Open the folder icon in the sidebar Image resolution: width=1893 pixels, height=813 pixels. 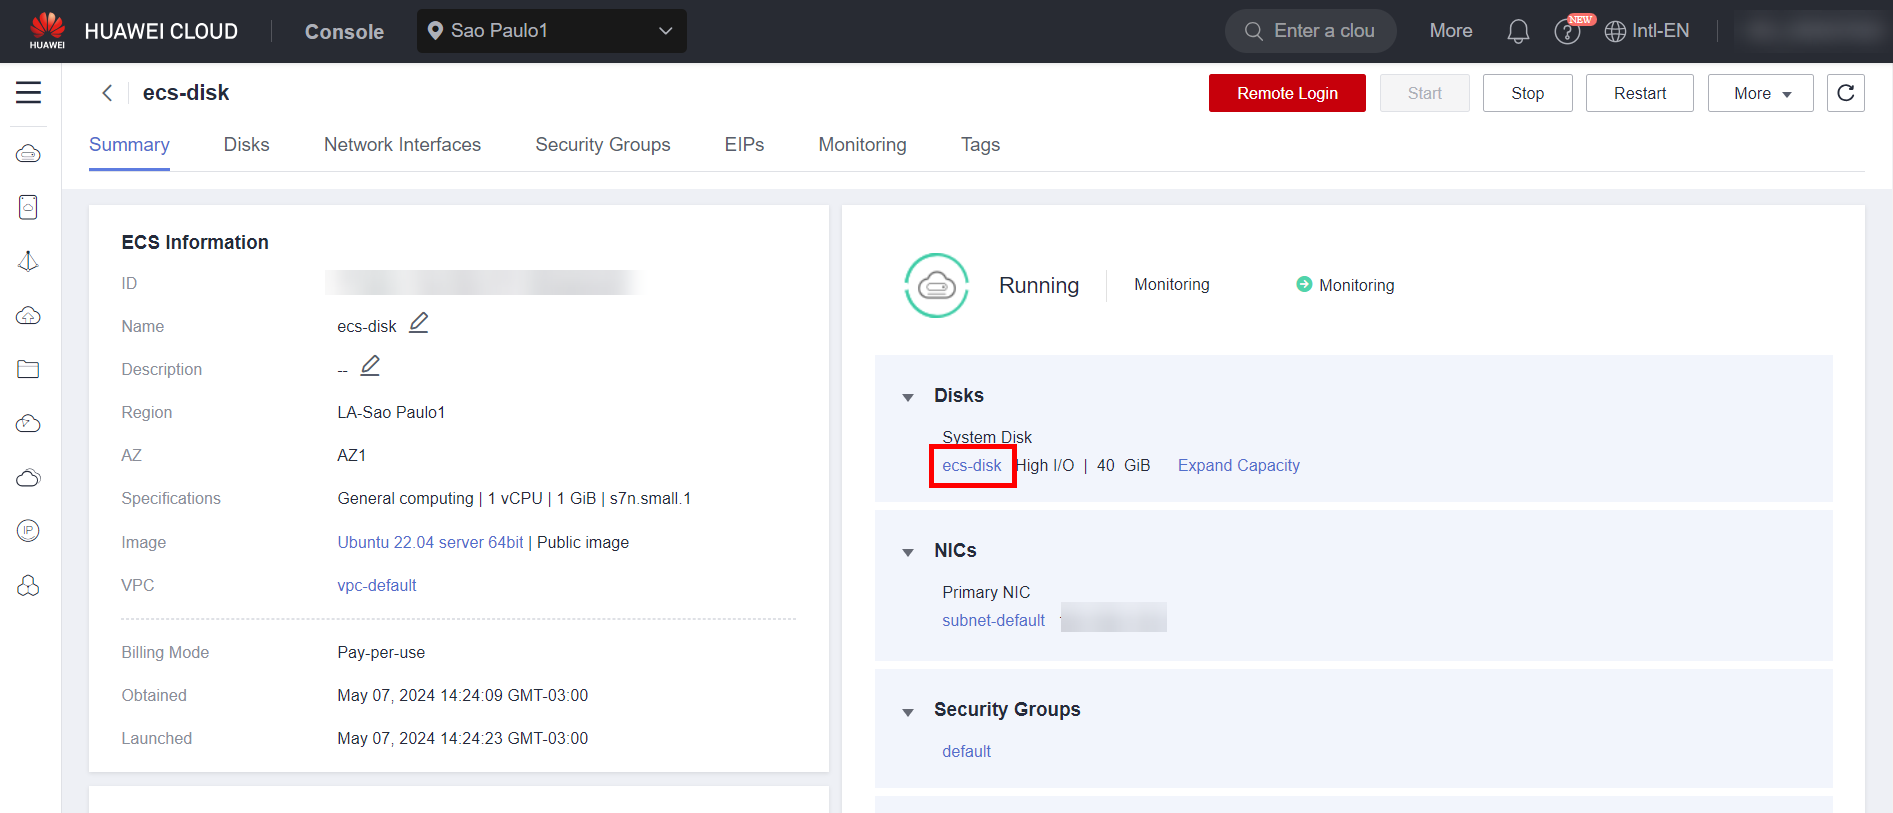pyautogui.click(x=28, y=369)
